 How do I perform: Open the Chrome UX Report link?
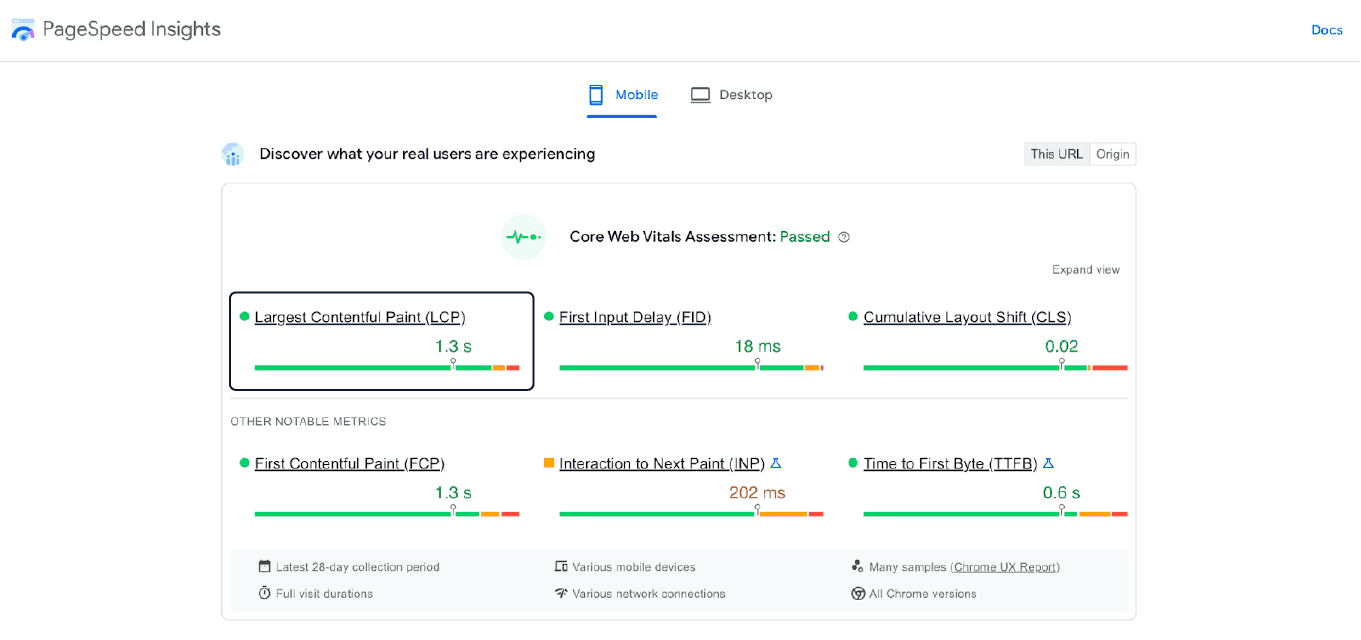(1005, 567)
